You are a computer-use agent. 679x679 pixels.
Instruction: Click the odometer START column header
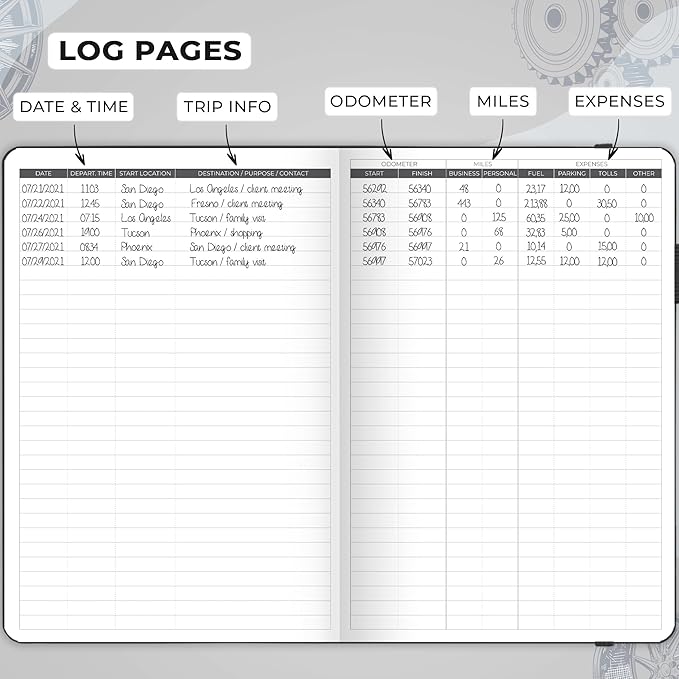374,174
